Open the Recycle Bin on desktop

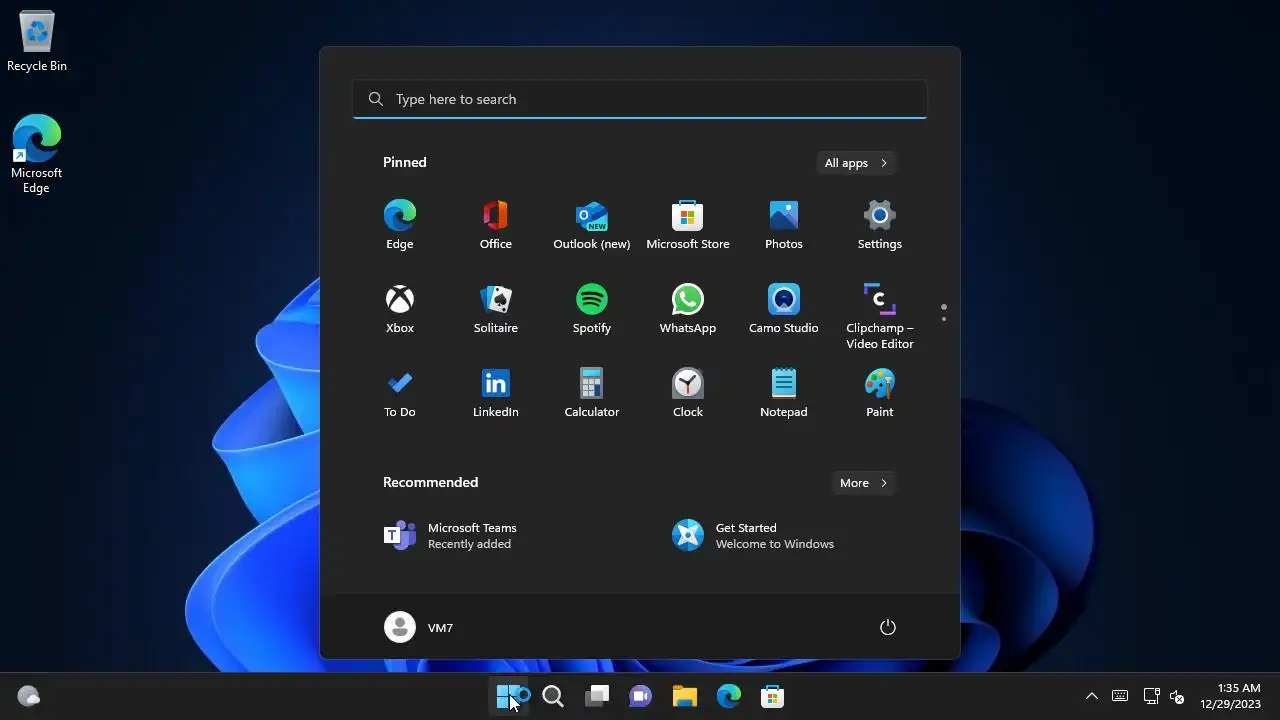[37, 42]
